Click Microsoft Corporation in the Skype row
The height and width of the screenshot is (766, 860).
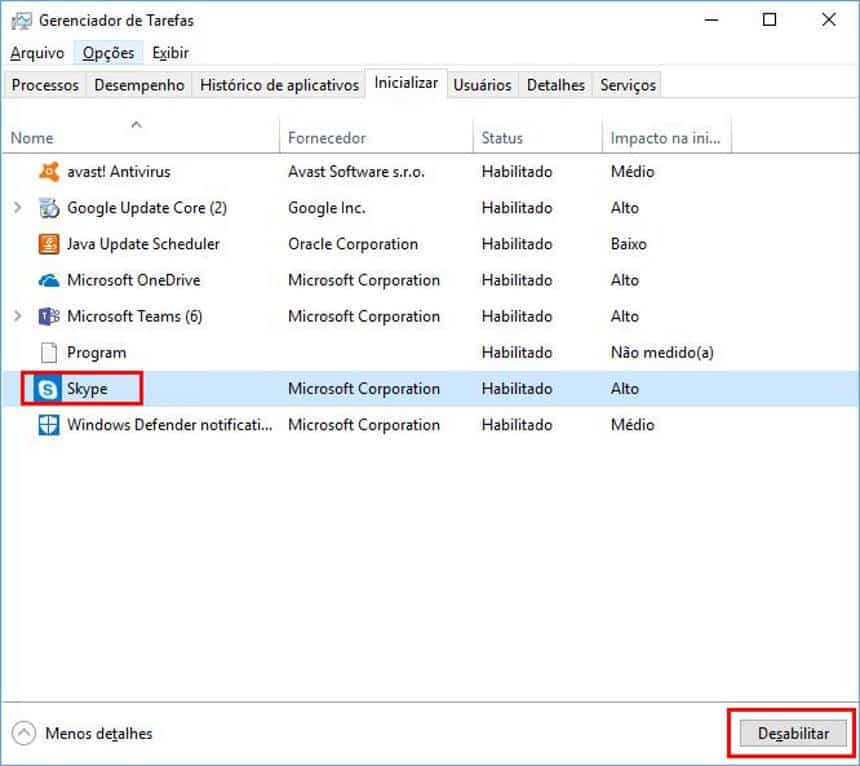(x=364, y=389)
